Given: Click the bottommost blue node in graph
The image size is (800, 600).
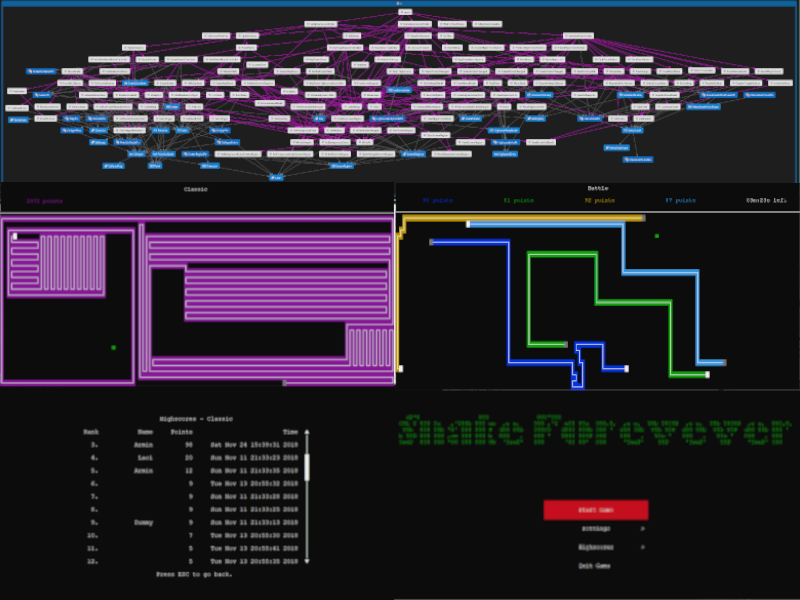Looking at the screenshot, I should (276, 177).
